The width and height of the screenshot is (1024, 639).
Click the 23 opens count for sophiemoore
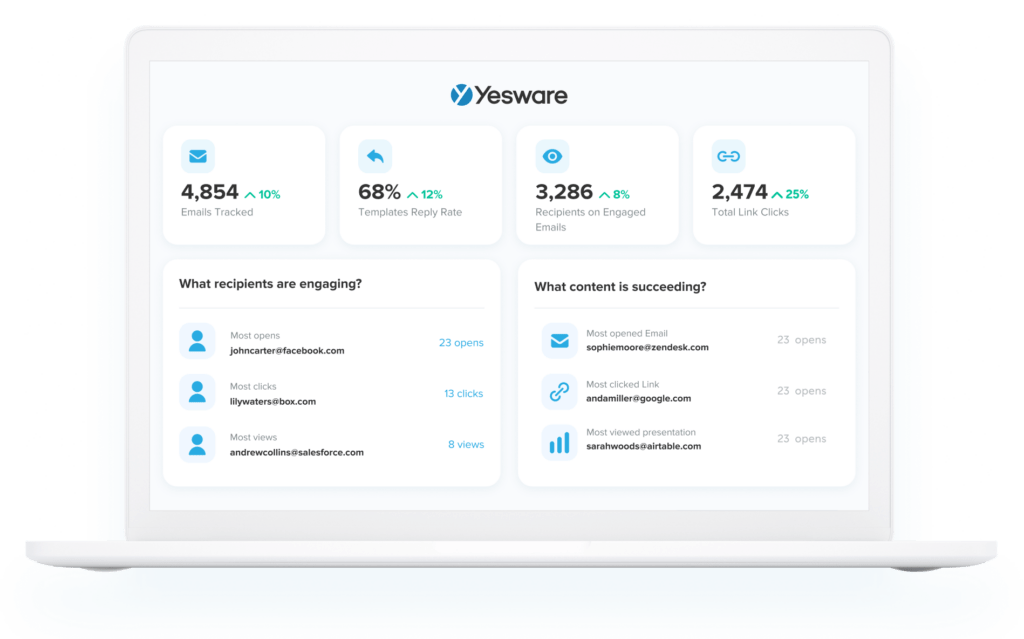click(x=801, y=340)
